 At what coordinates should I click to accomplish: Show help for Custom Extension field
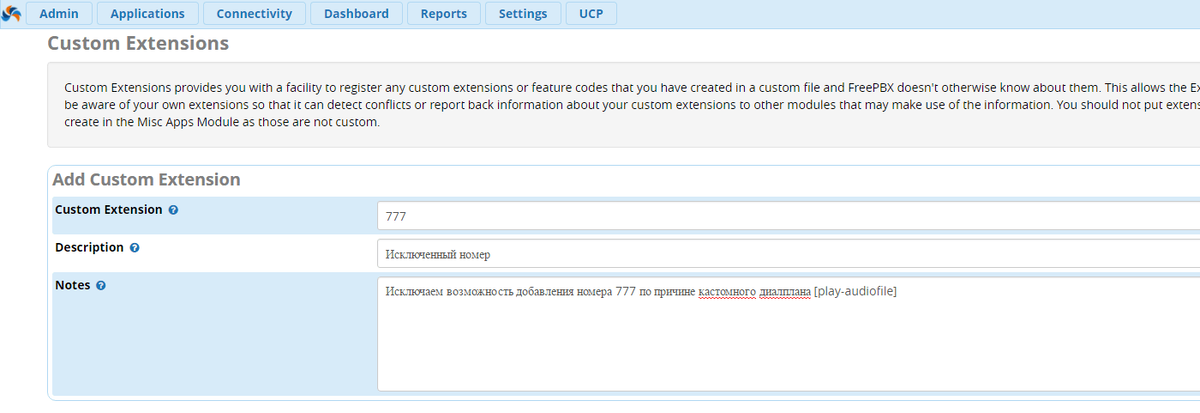click(x=174, y=211)
